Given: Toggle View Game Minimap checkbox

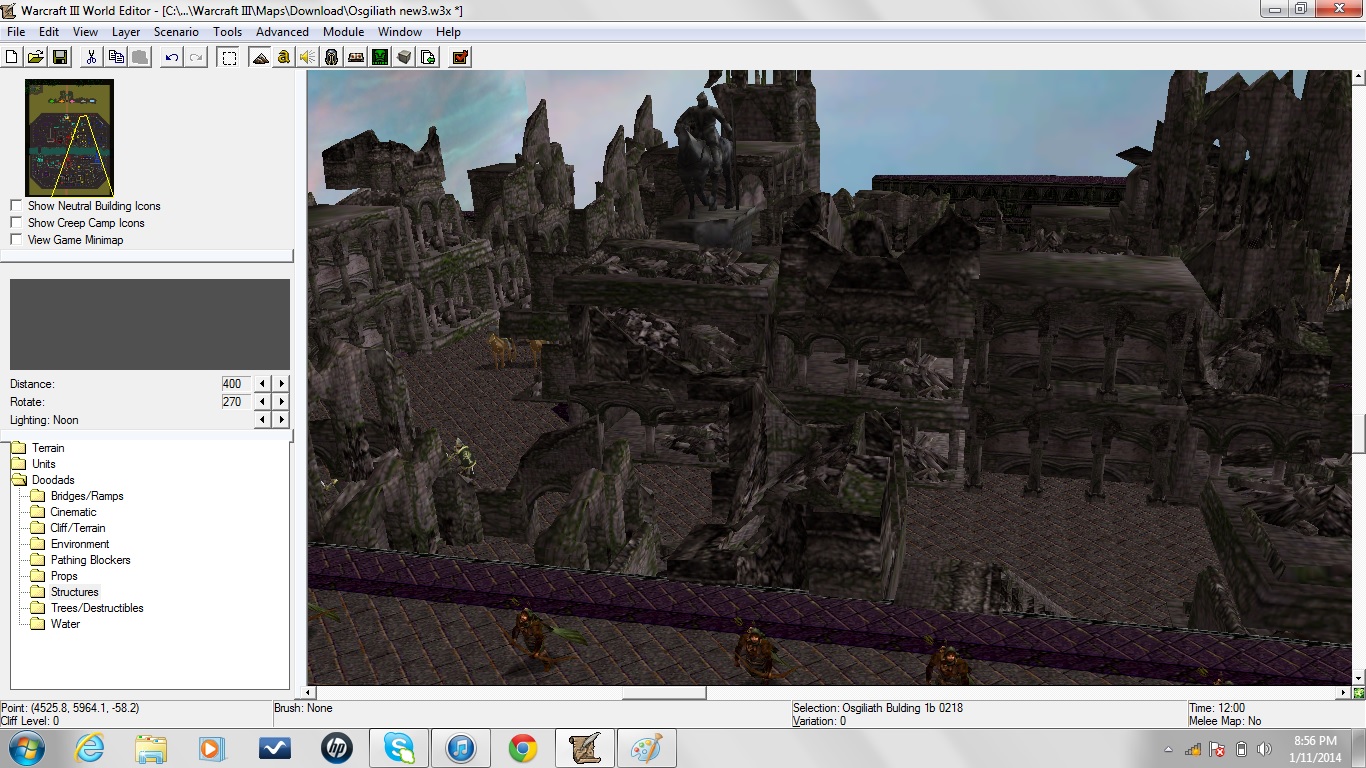Looking at the screenshot, I should click(x=16, y=240).
